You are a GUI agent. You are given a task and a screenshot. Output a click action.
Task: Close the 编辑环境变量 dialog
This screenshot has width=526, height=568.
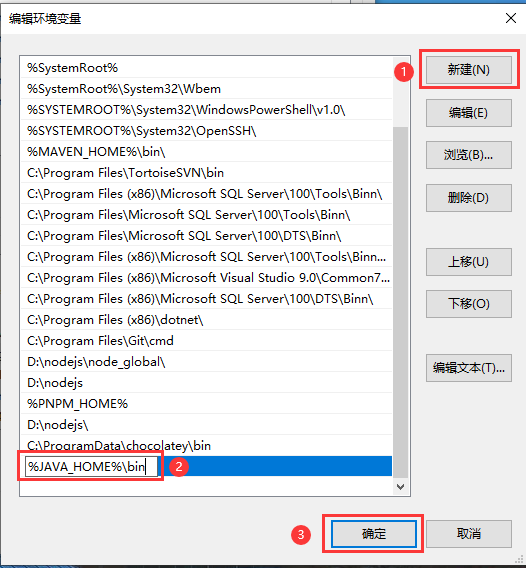[511, 18]
